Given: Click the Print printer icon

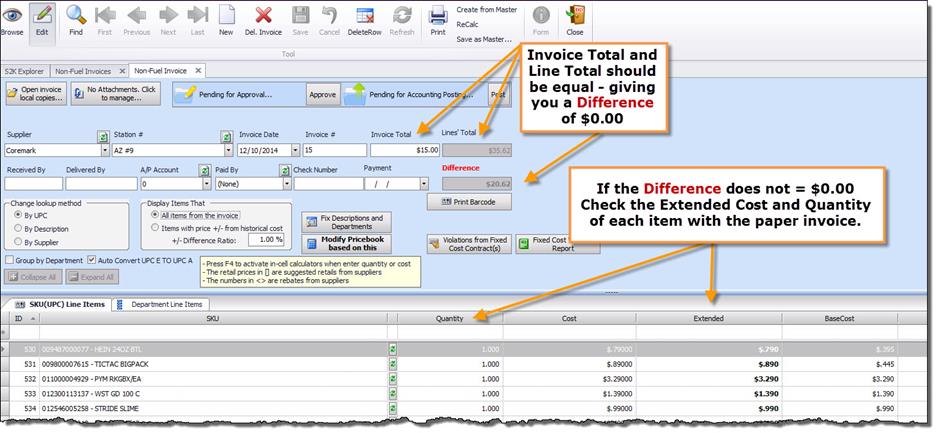Looking at the screenshot, I should click(x=438, y=15).
